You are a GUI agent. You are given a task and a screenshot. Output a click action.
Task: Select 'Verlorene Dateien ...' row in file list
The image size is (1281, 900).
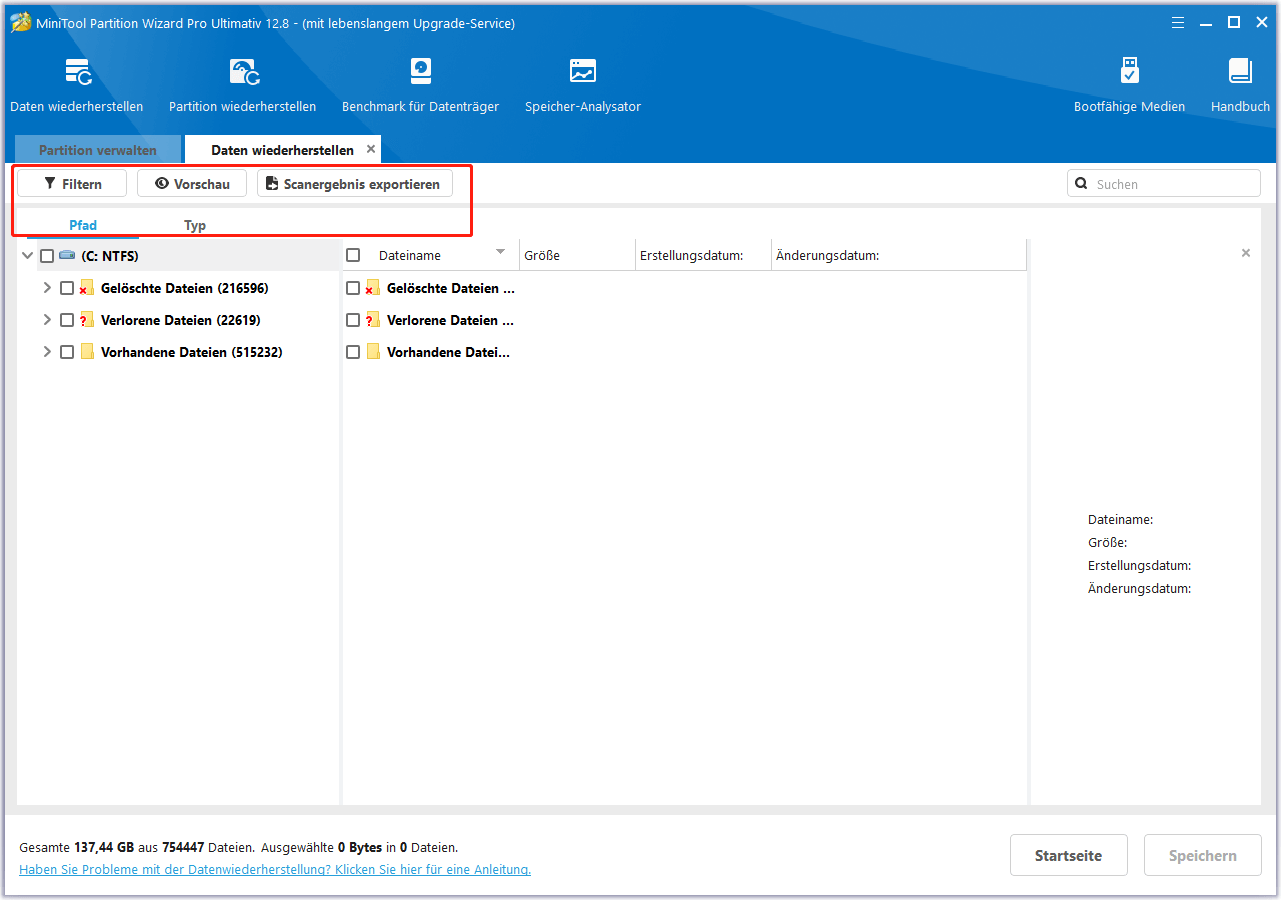451,320
